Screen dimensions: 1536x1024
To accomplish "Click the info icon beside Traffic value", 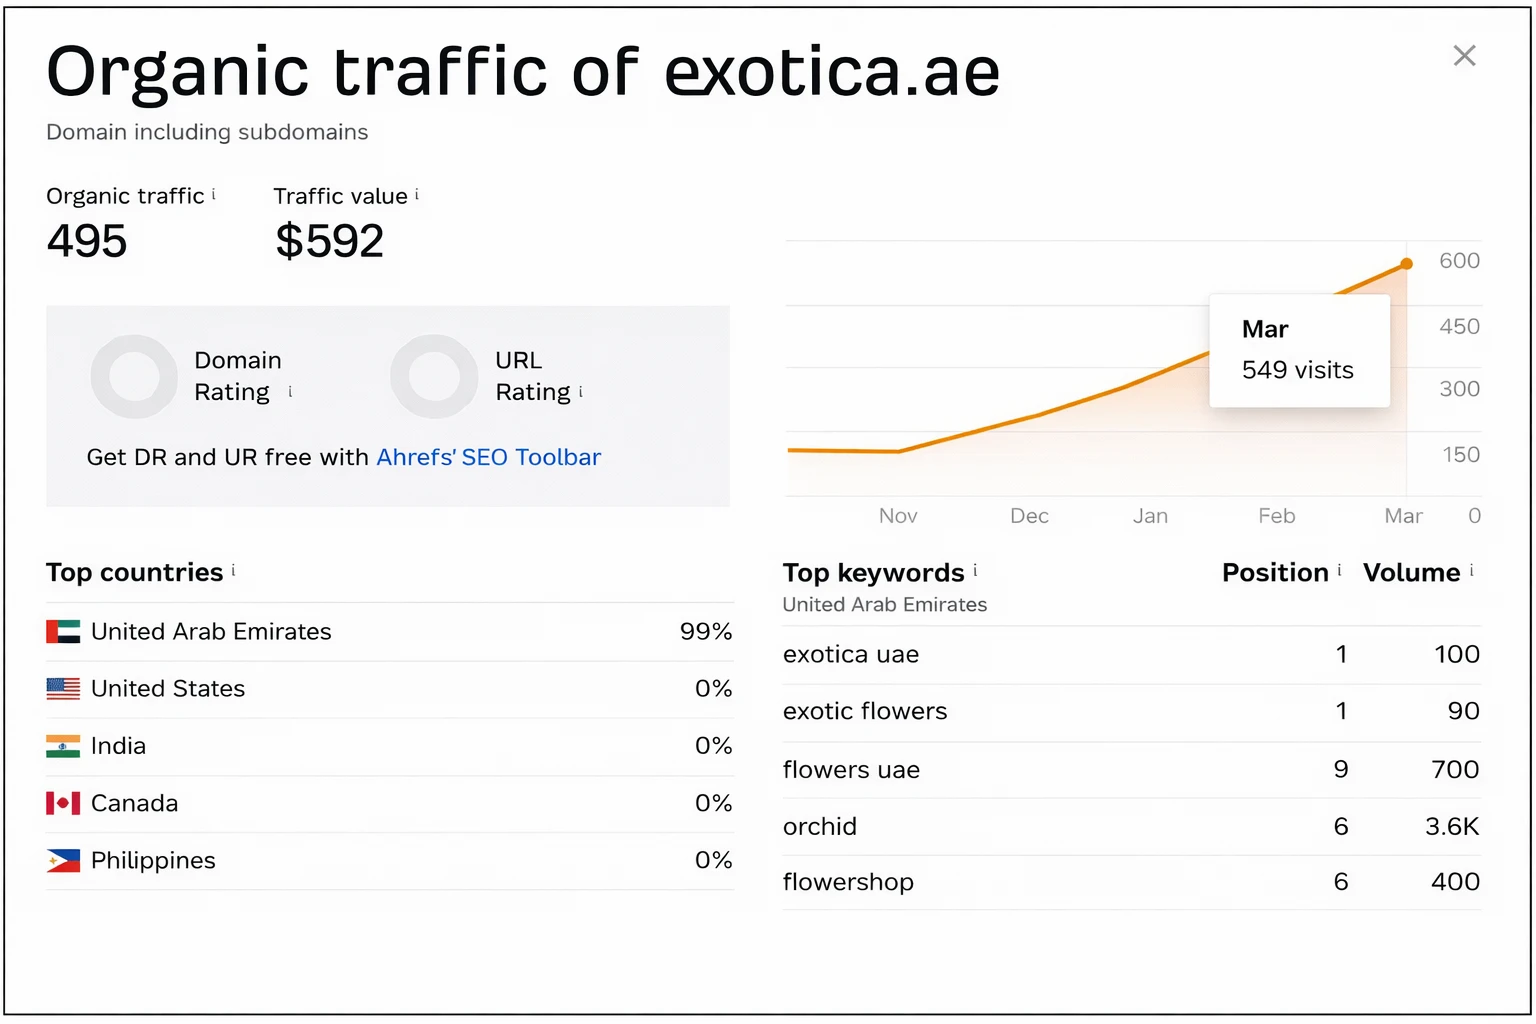I will pos(418,191).
